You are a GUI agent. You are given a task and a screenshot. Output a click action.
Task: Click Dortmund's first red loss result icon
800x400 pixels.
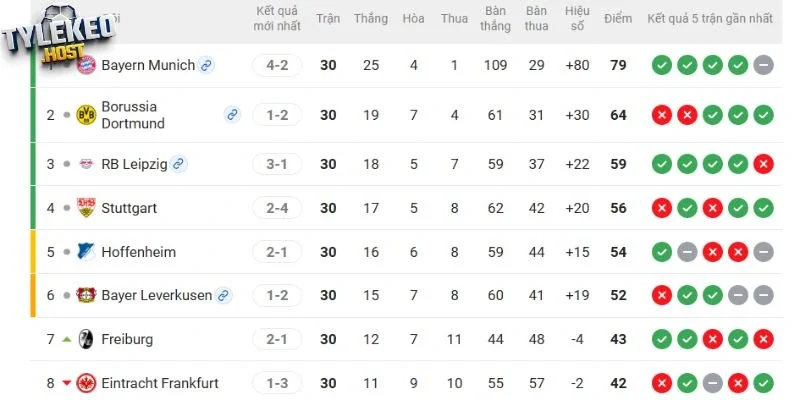coord(661,115)
